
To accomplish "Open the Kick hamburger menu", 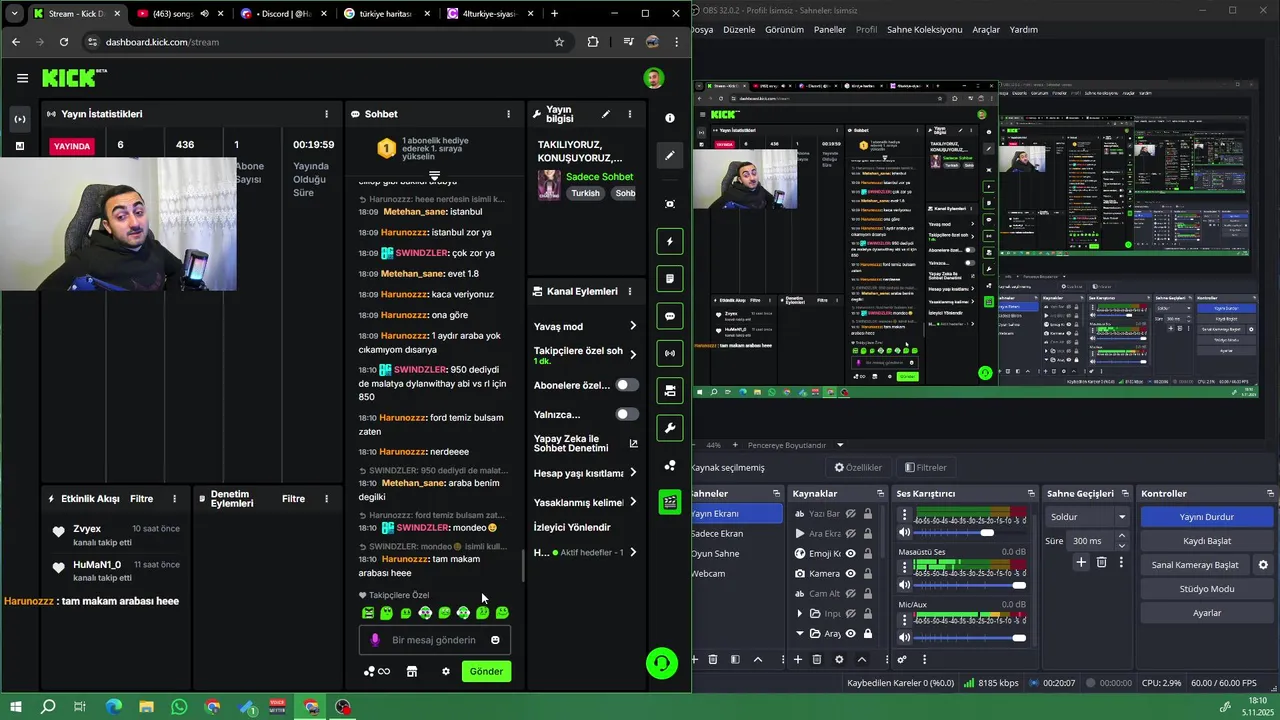I will [22, 78].
